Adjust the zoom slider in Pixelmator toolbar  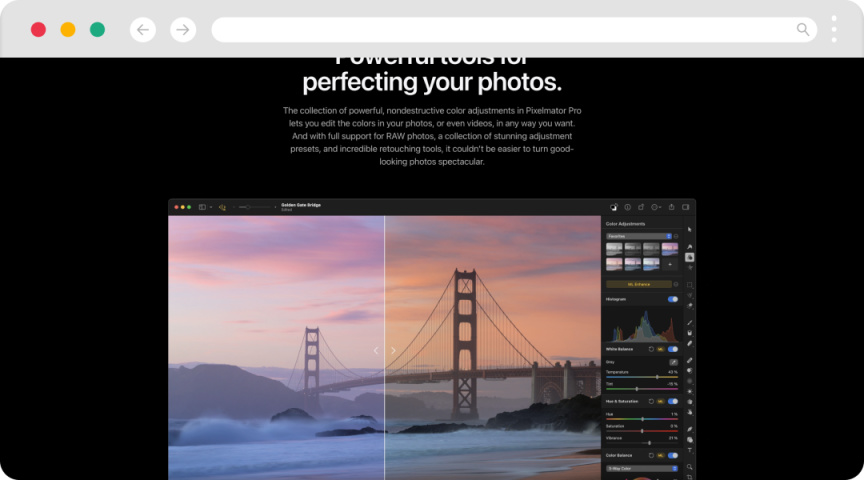click(254, 207)
